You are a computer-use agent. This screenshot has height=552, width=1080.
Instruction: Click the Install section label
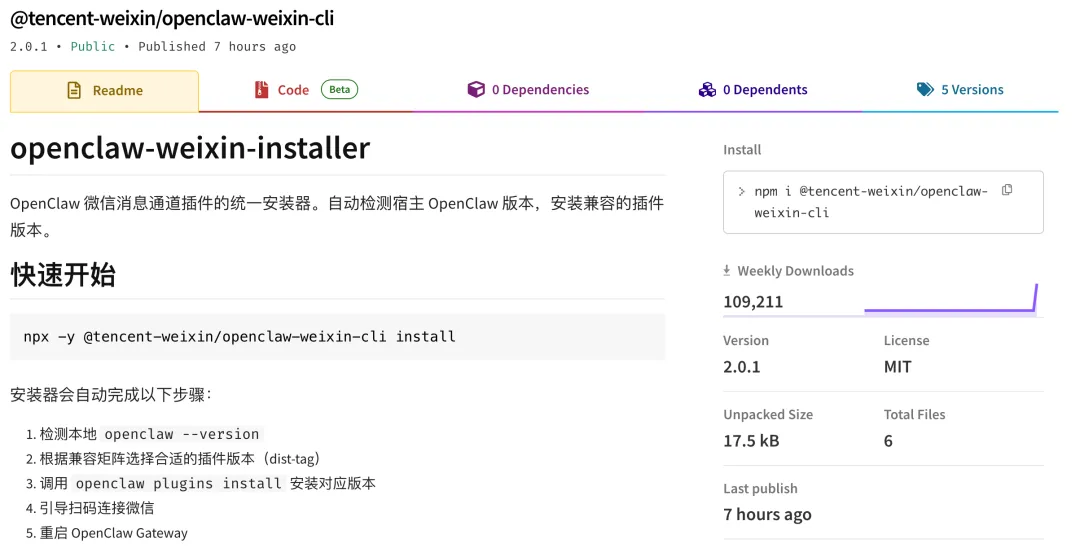[x=742, y=150]
